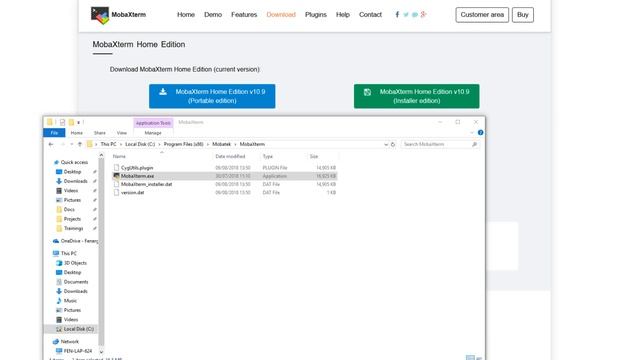
Task: Open the pinned Trainings folder
Action: coord(73,229)
